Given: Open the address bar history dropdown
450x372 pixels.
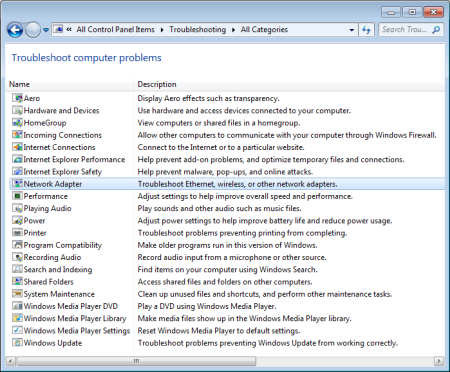Looking at the screenshot, I should point(352,30).
